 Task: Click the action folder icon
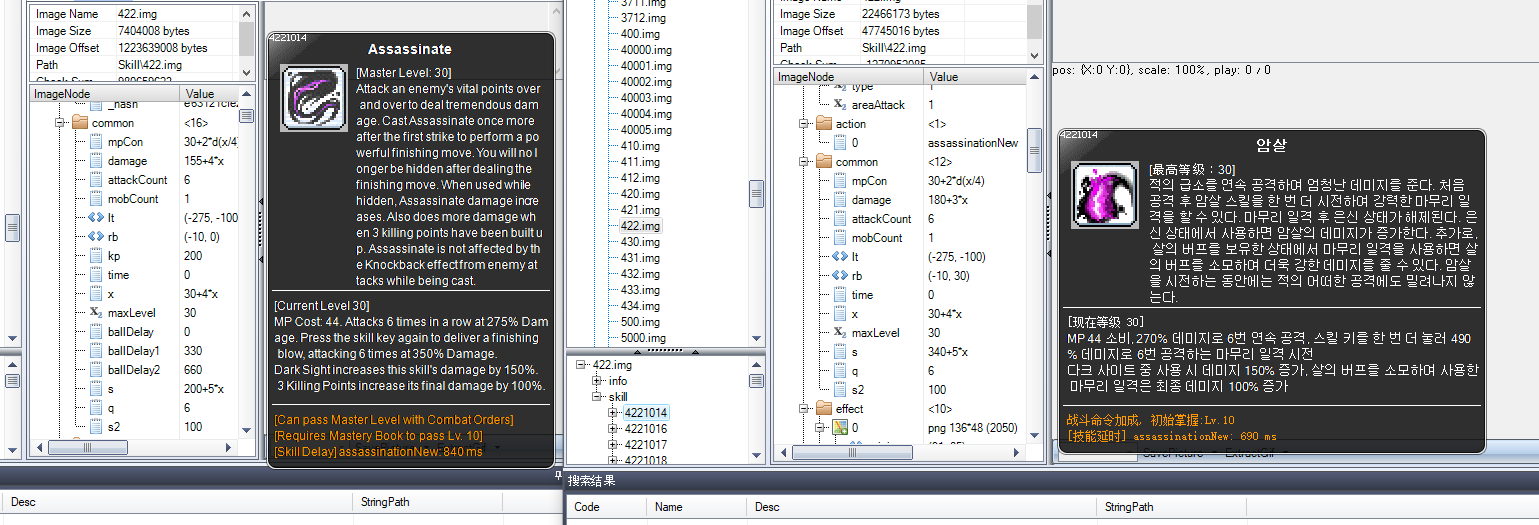pyautogui.click(x=824, y=124)
